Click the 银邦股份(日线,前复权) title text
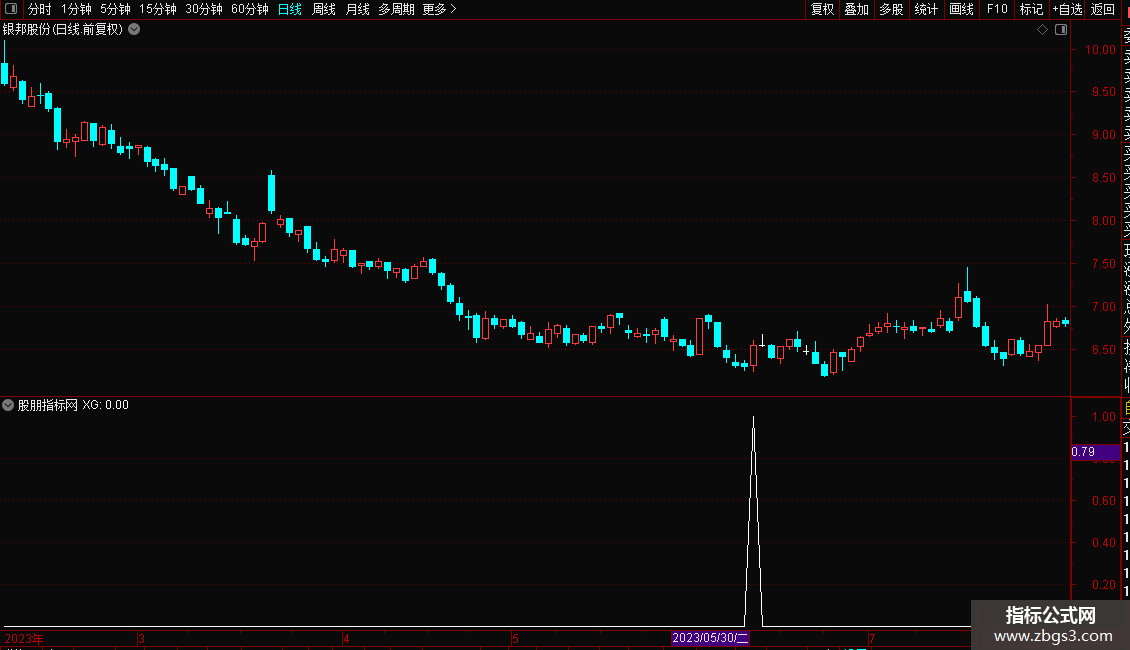The height and width of the screenshot is (650, 1130). pos(63,30)
